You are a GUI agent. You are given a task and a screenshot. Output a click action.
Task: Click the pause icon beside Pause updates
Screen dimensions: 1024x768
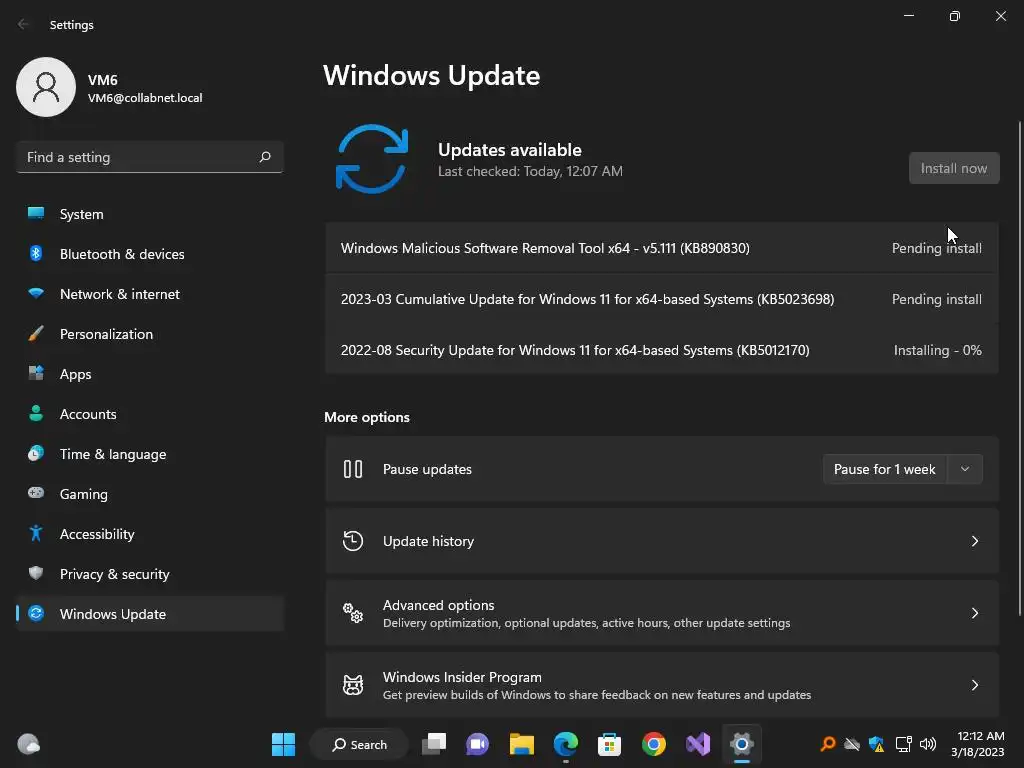click(353, 469)
